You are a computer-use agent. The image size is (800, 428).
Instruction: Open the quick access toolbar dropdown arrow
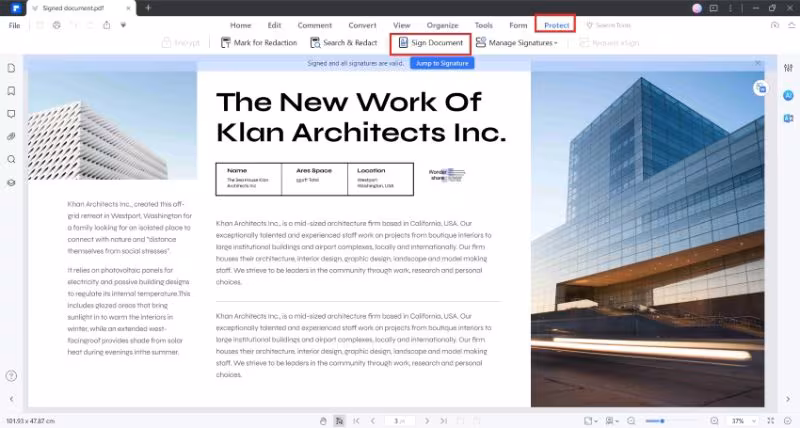coord(123,25)
